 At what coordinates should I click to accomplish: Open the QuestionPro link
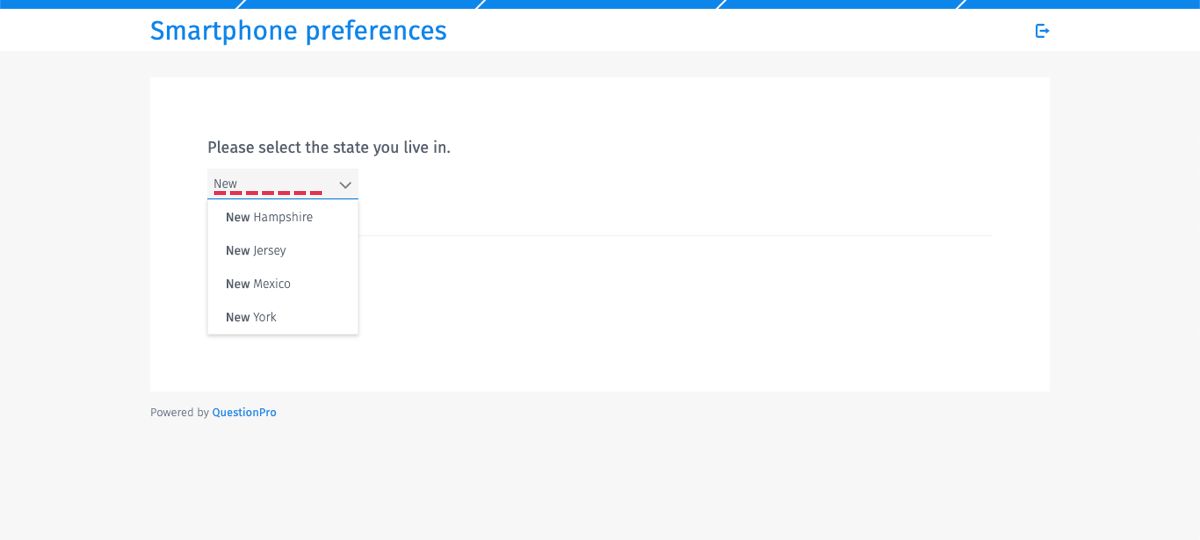244,412
